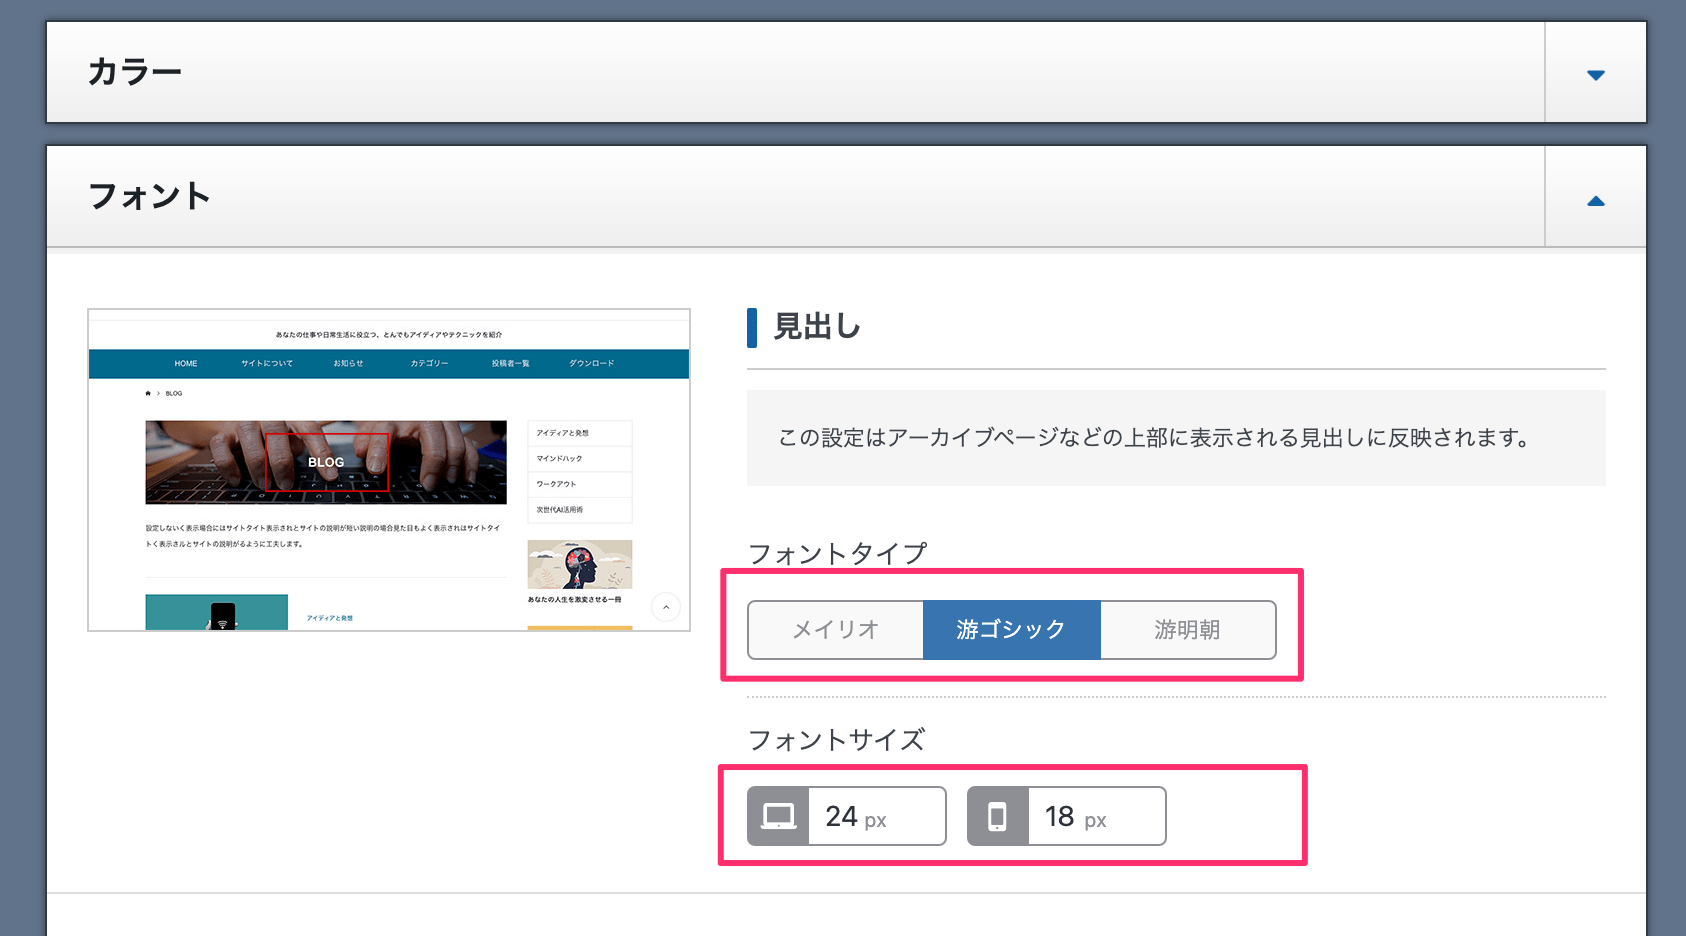Image resolution: width=1686 pixels, height=936 pixels.
Task: Click マインドハック in the preview sidebar
Action: tap(559, 459)
